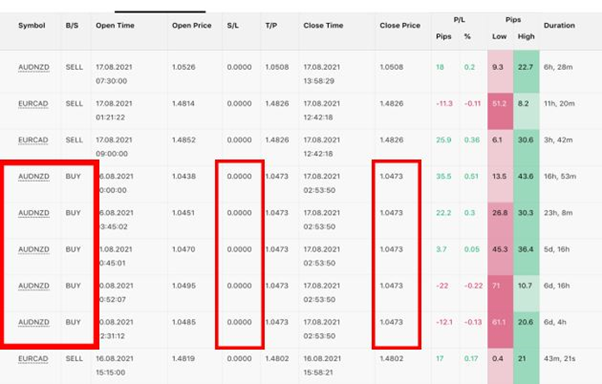Click close price 1.4802
This screenshot has height=384, width=602.
tap(391, 359)
